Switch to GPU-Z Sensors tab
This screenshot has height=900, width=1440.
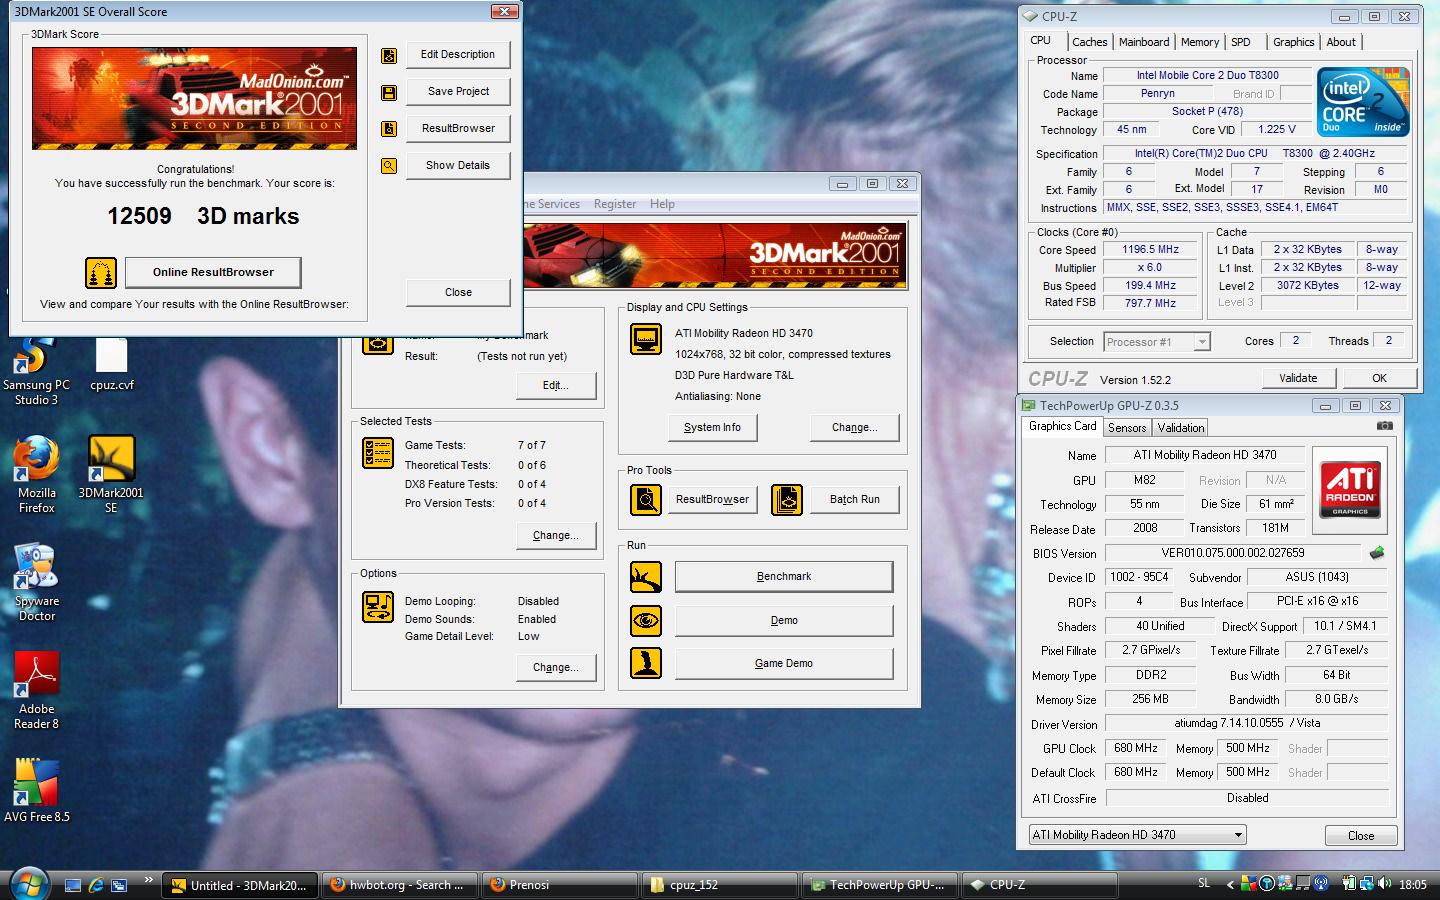pos(1127,428)
